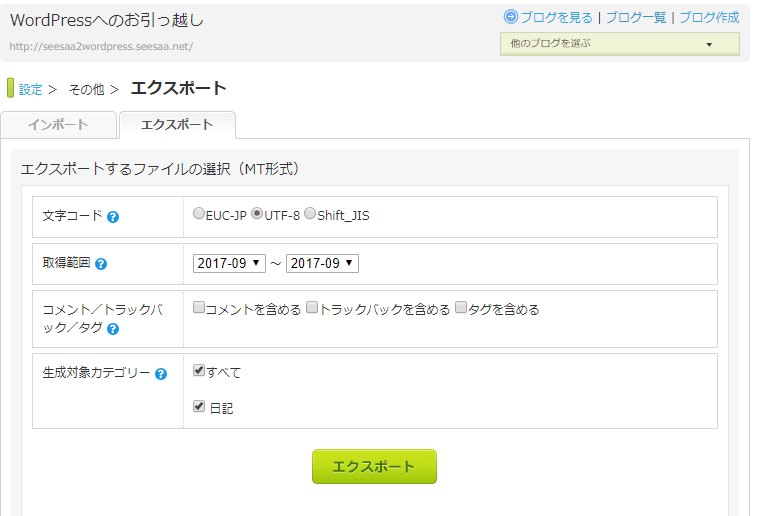The image size is (757, 516).
Task: Open the end month dropdown
Action: [322, 263]
